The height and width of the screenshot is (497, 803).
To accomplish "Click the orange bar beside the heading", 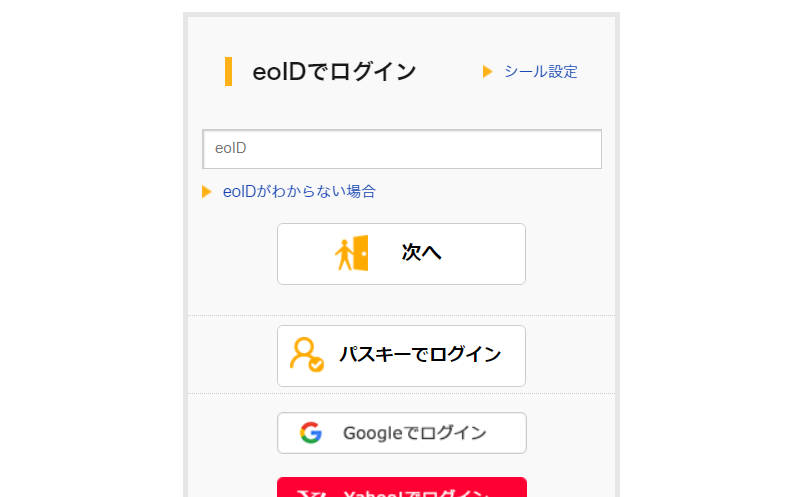I will coord(229,72).
